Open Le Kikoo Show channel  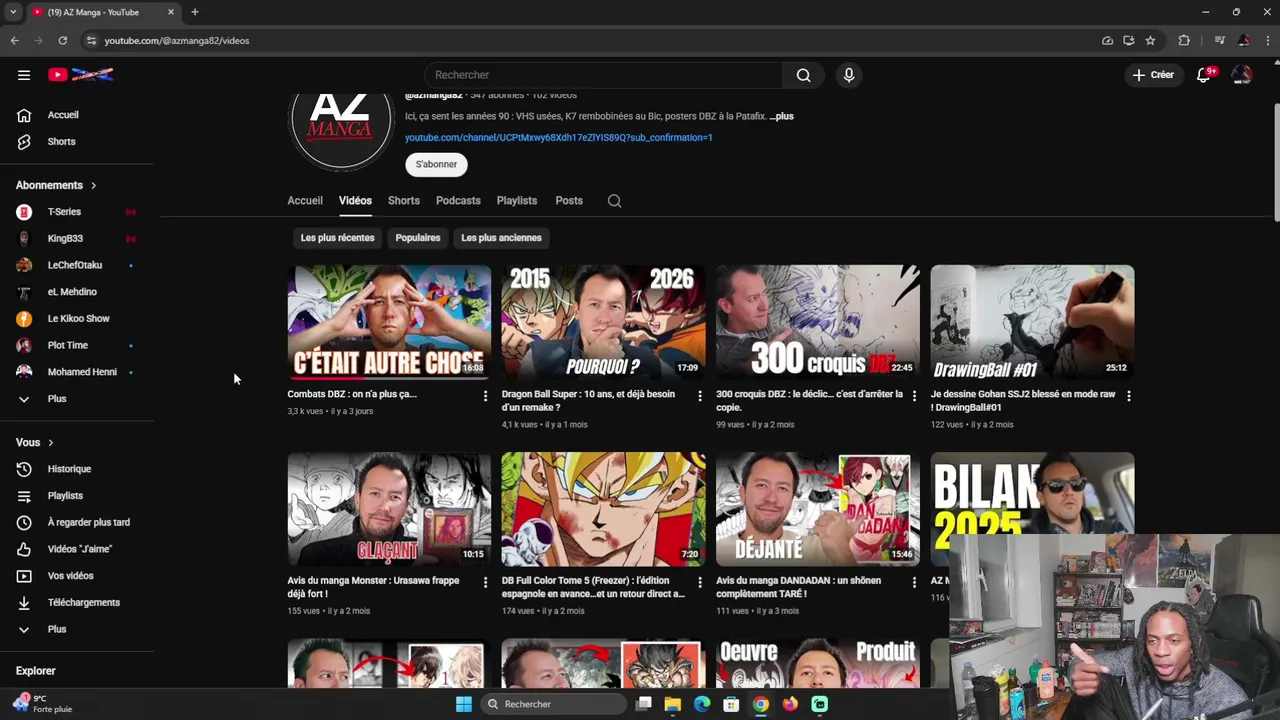(77, 319)
